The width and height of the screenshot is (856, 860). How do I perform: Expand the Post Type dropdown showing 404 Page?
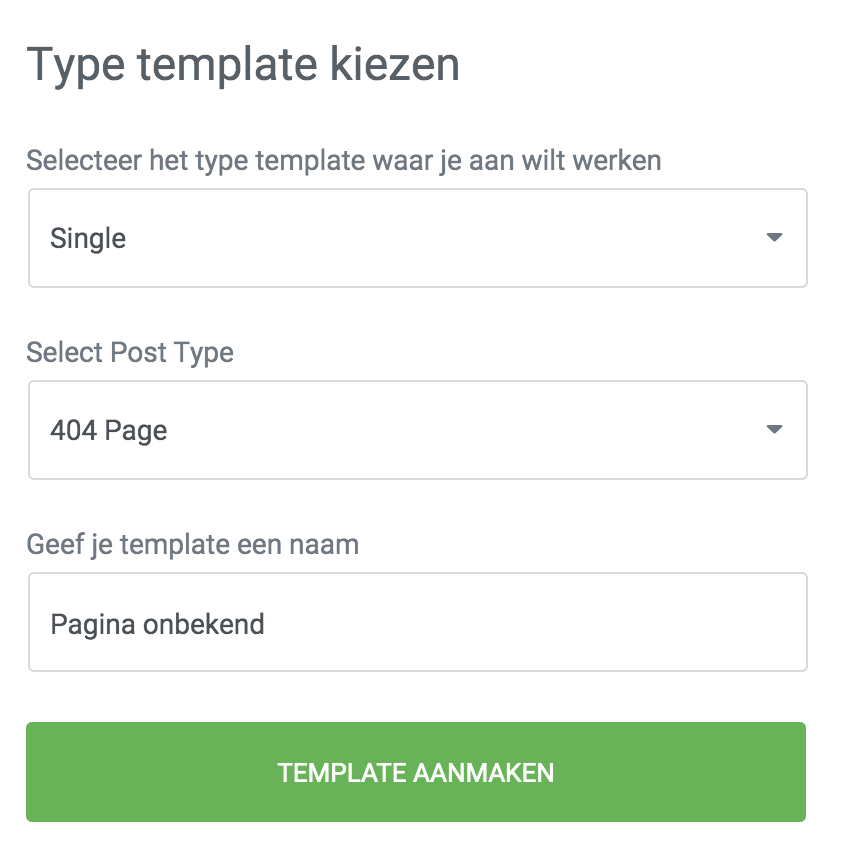[x=418, y=430]
